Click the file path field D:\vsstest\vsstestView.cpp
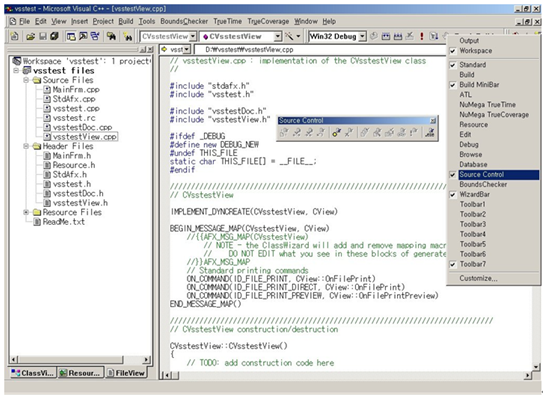The width and height of the screenshot is (545, 401). click(320, 50)
